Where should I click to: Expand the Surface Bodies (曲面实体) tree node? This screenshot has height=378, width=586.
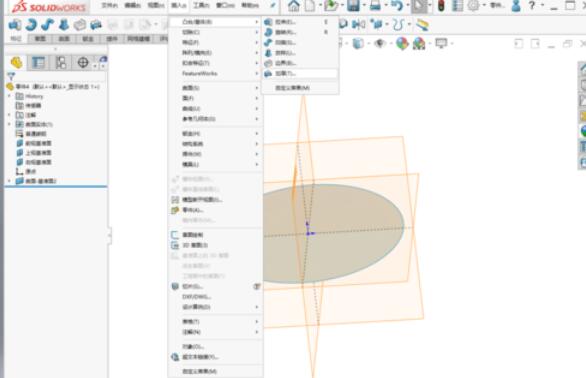point(10,124)
